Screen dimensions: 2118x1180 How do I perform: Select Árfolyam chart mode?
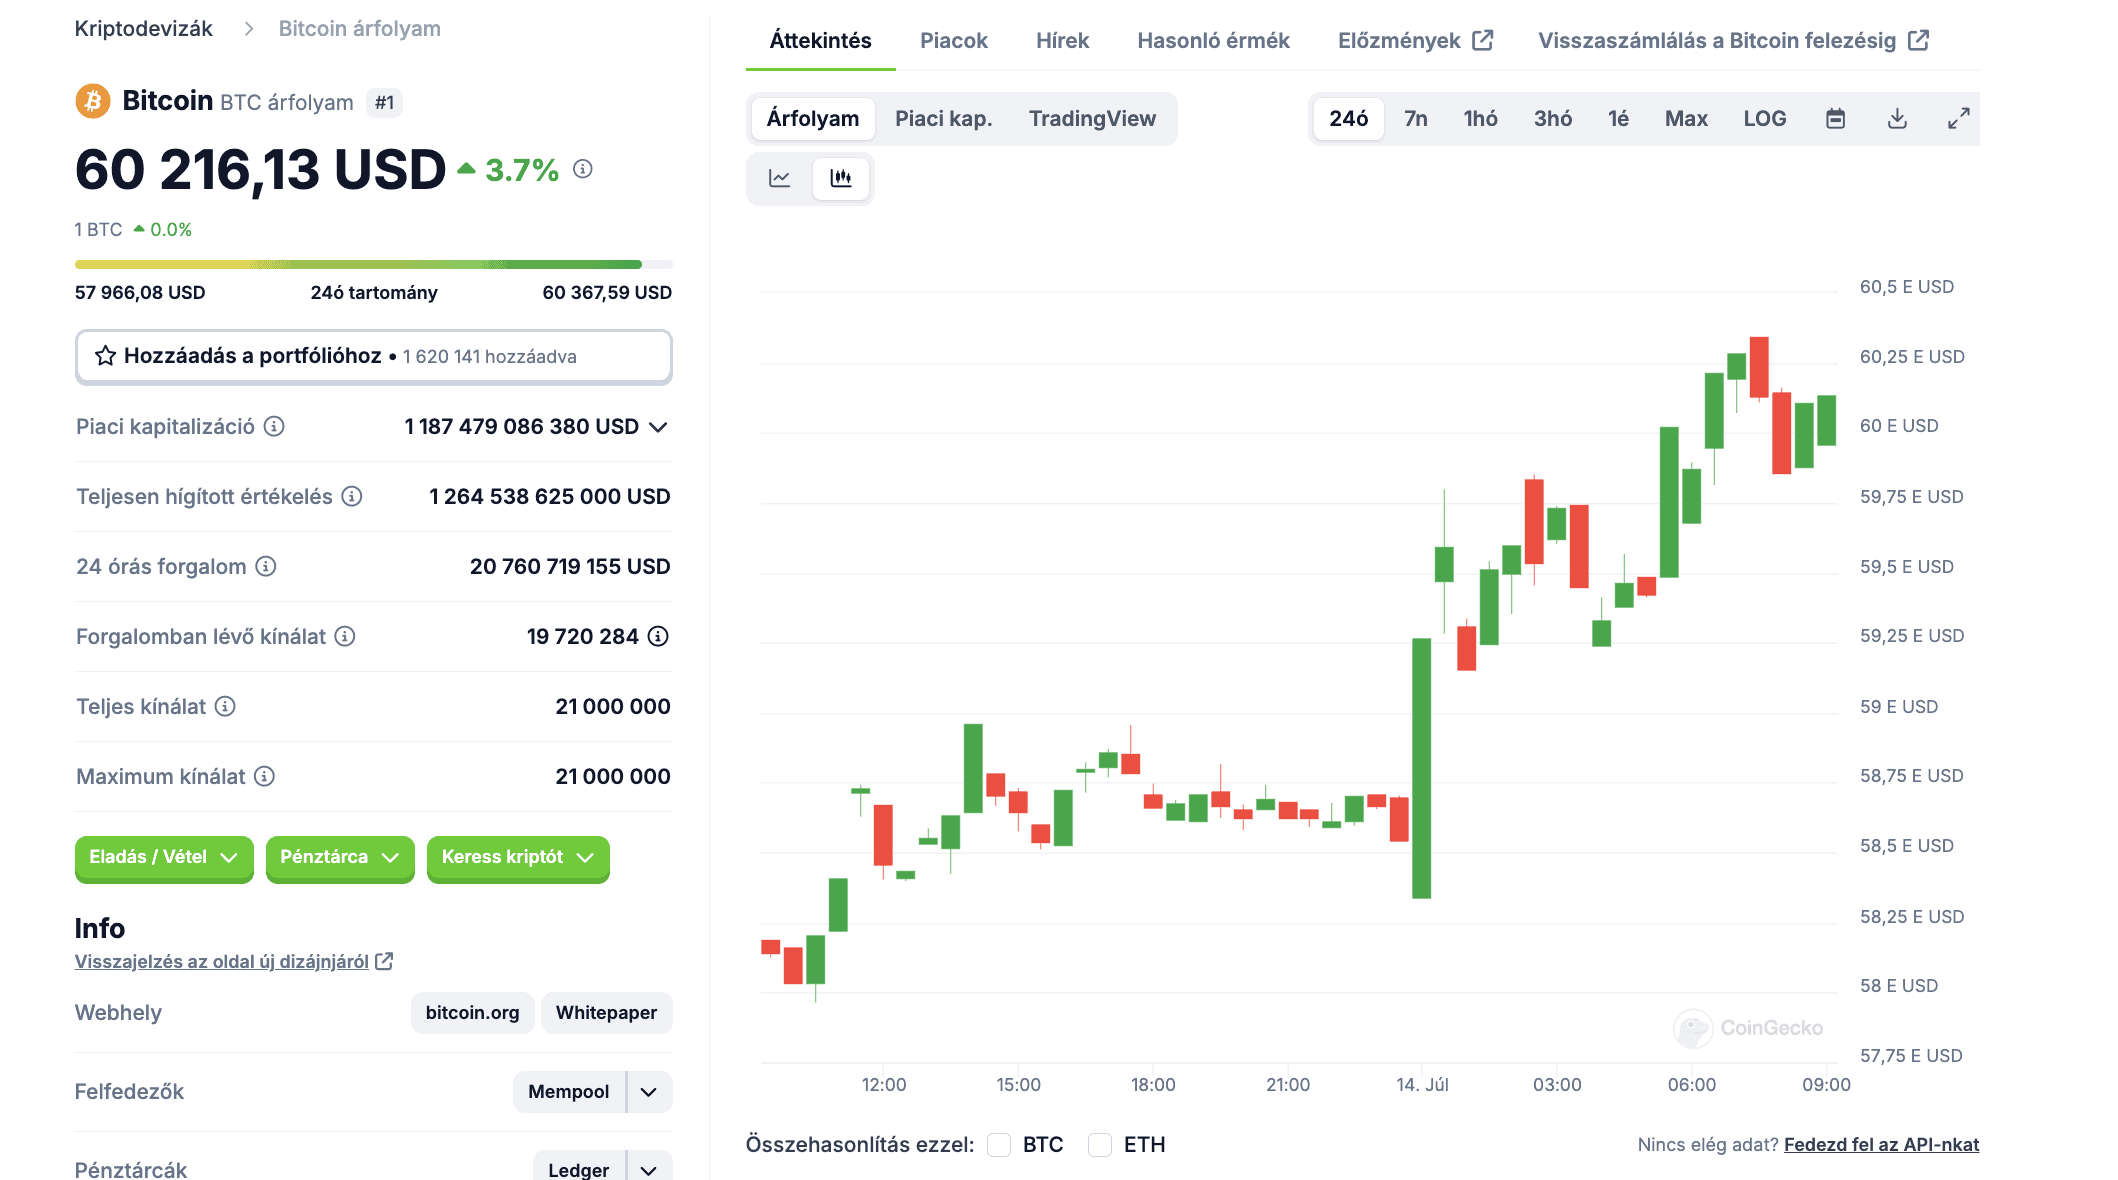813,119
